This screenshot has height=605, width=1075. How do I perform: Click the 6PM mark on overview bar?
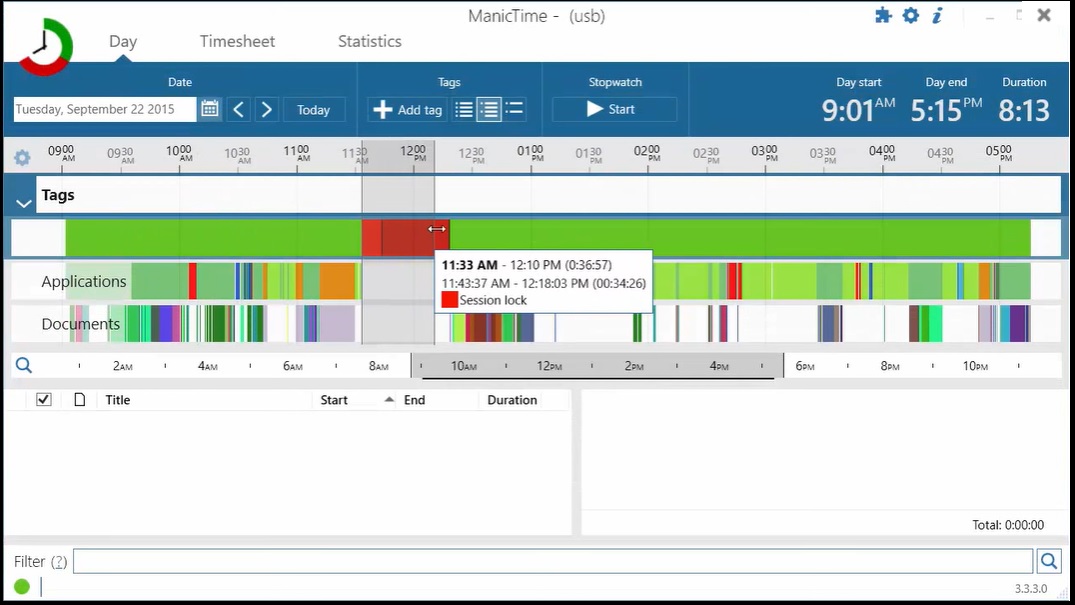805,366
